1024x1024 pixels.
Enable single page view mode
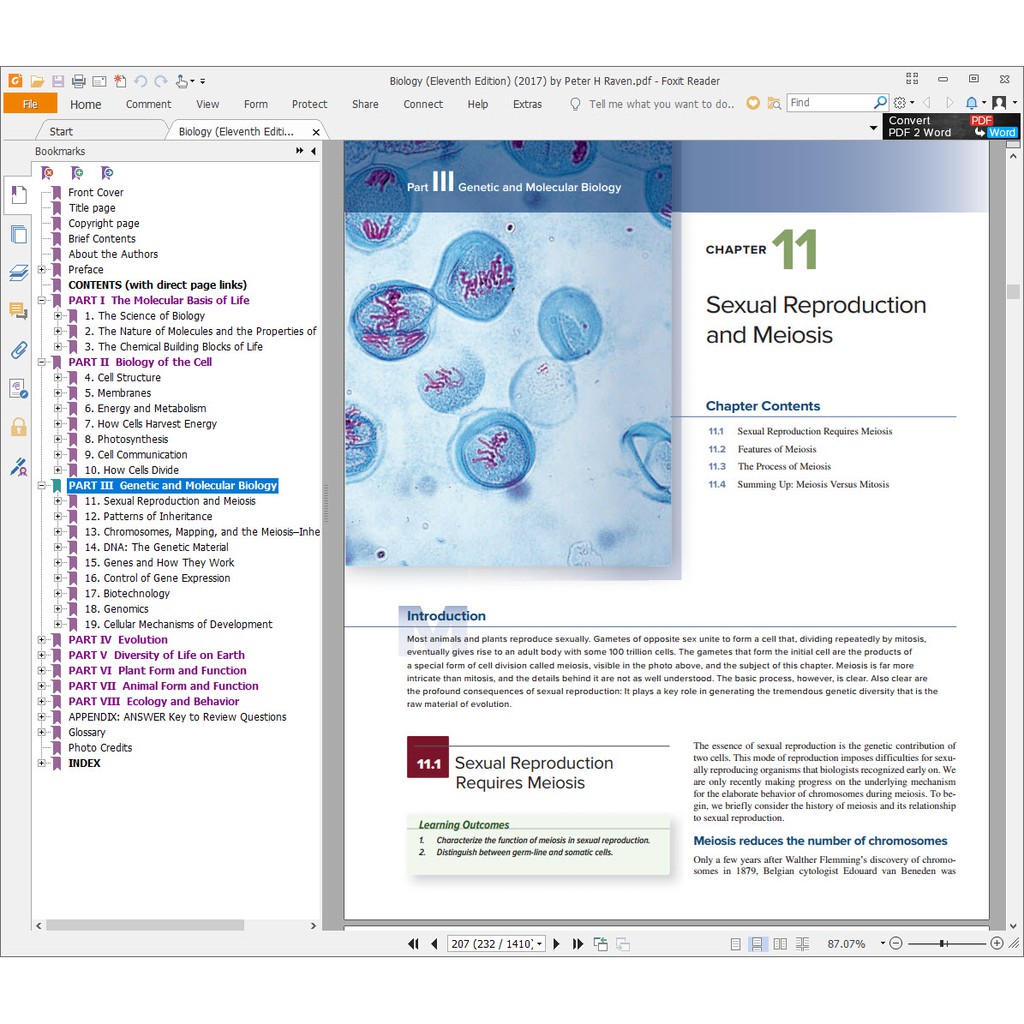click(736, 944)
